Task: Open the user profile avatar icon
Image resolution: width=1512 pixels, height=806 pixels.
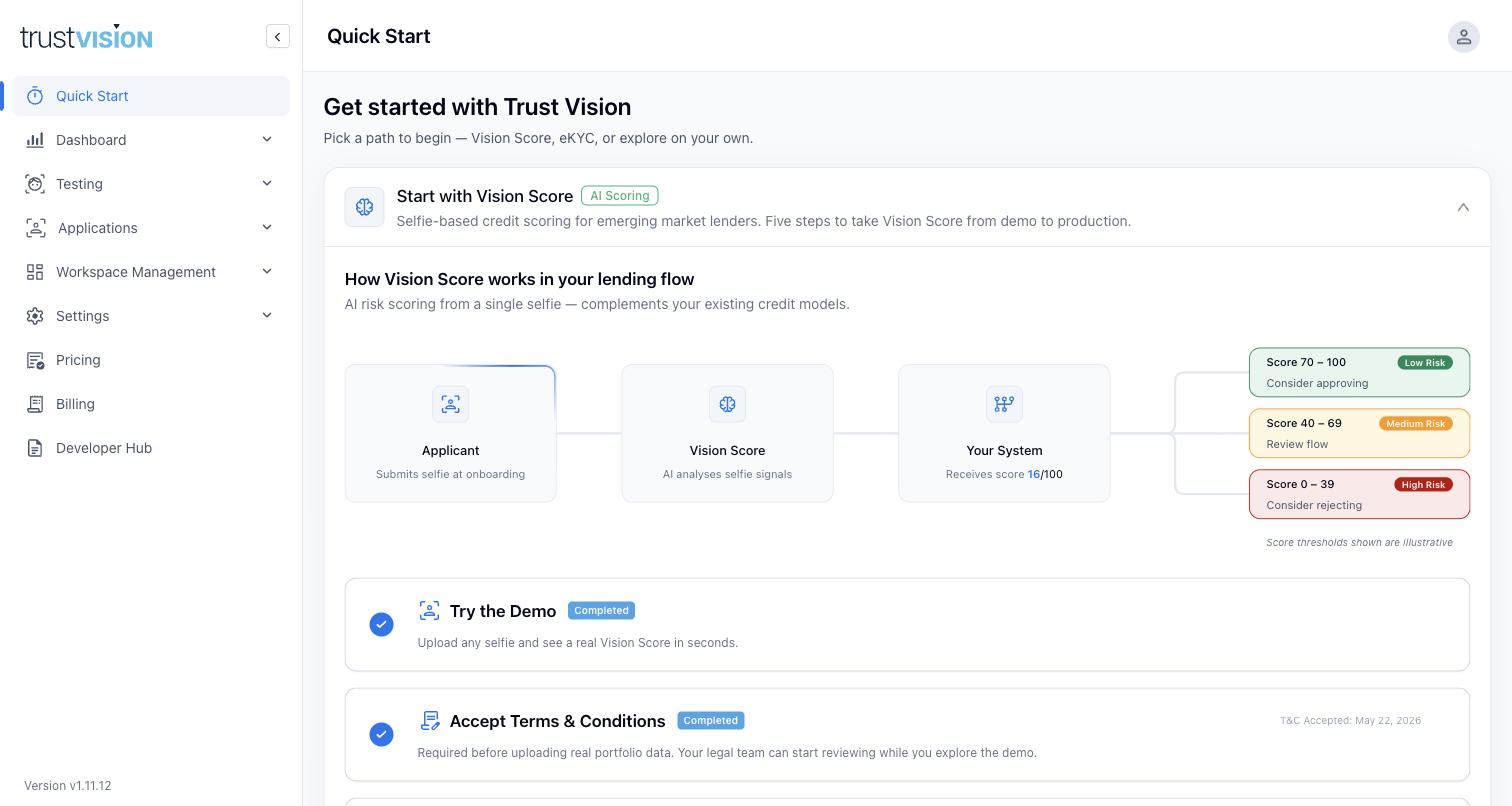Action: click(x=1463, y=37)
